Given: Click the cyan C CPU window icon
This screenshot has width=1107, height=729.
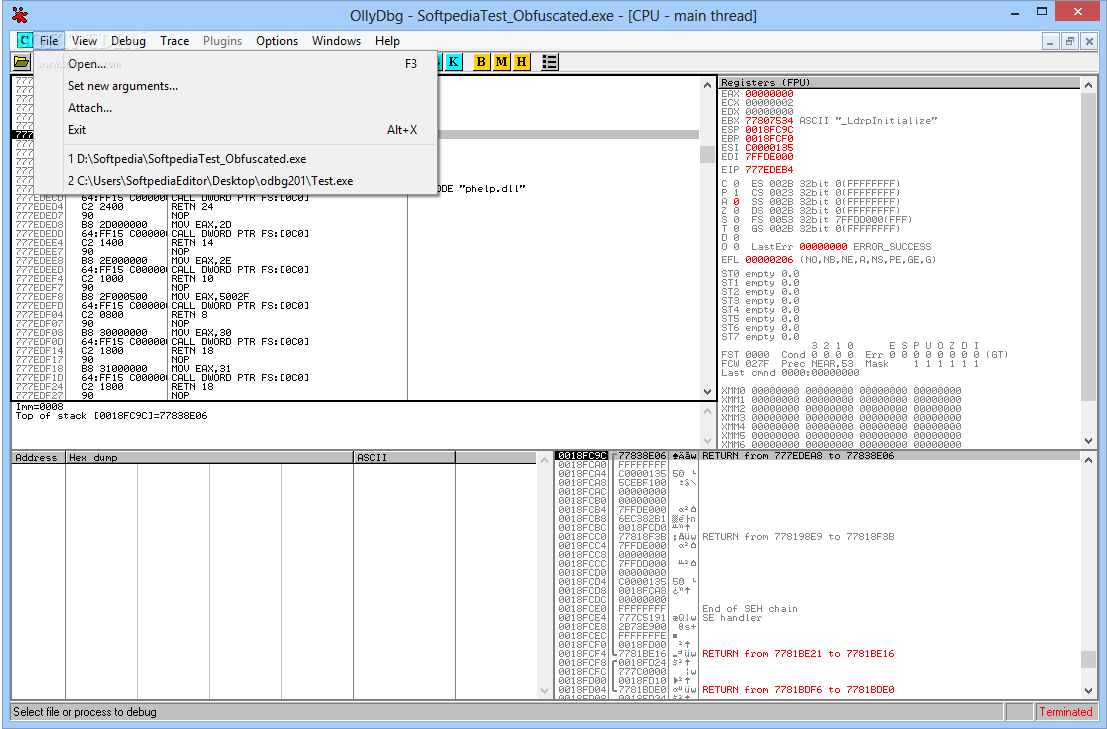Looking at the screenshot, I should coord(24,40).
